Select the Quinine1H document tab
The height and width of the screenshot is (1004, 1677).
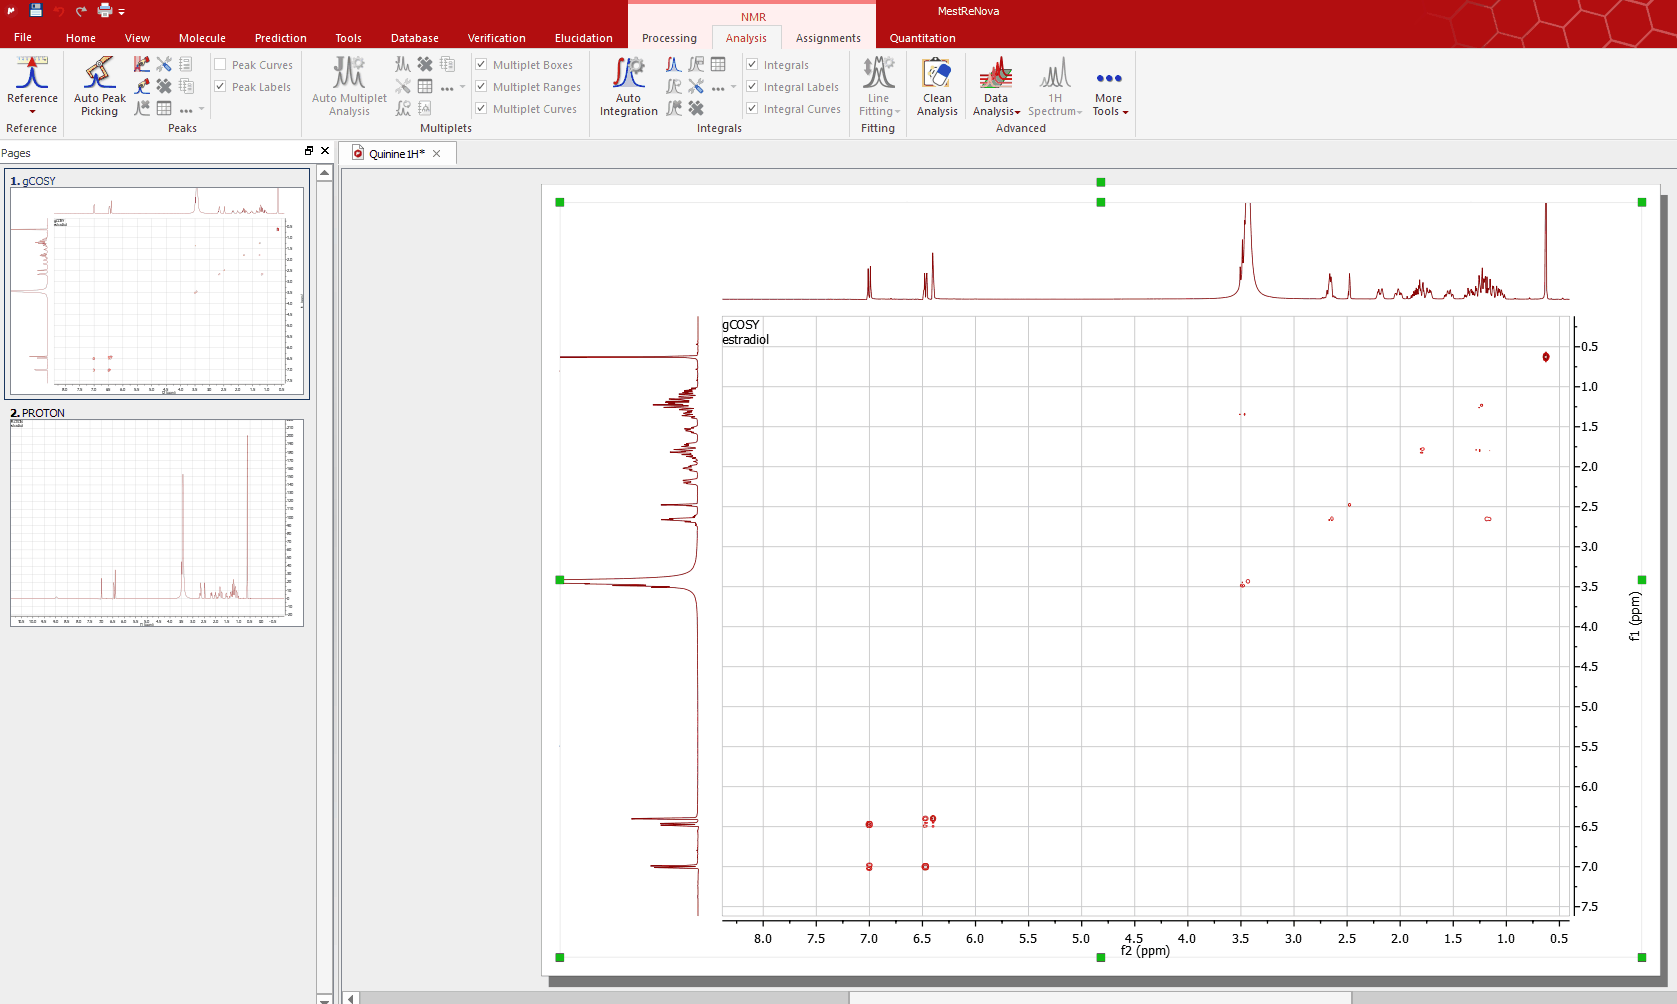coord(396,153)
